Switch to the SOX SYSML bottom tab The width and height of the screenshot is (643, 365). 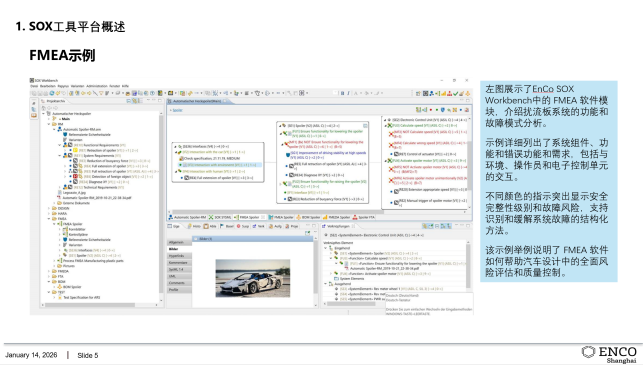[x=220, y=217]
